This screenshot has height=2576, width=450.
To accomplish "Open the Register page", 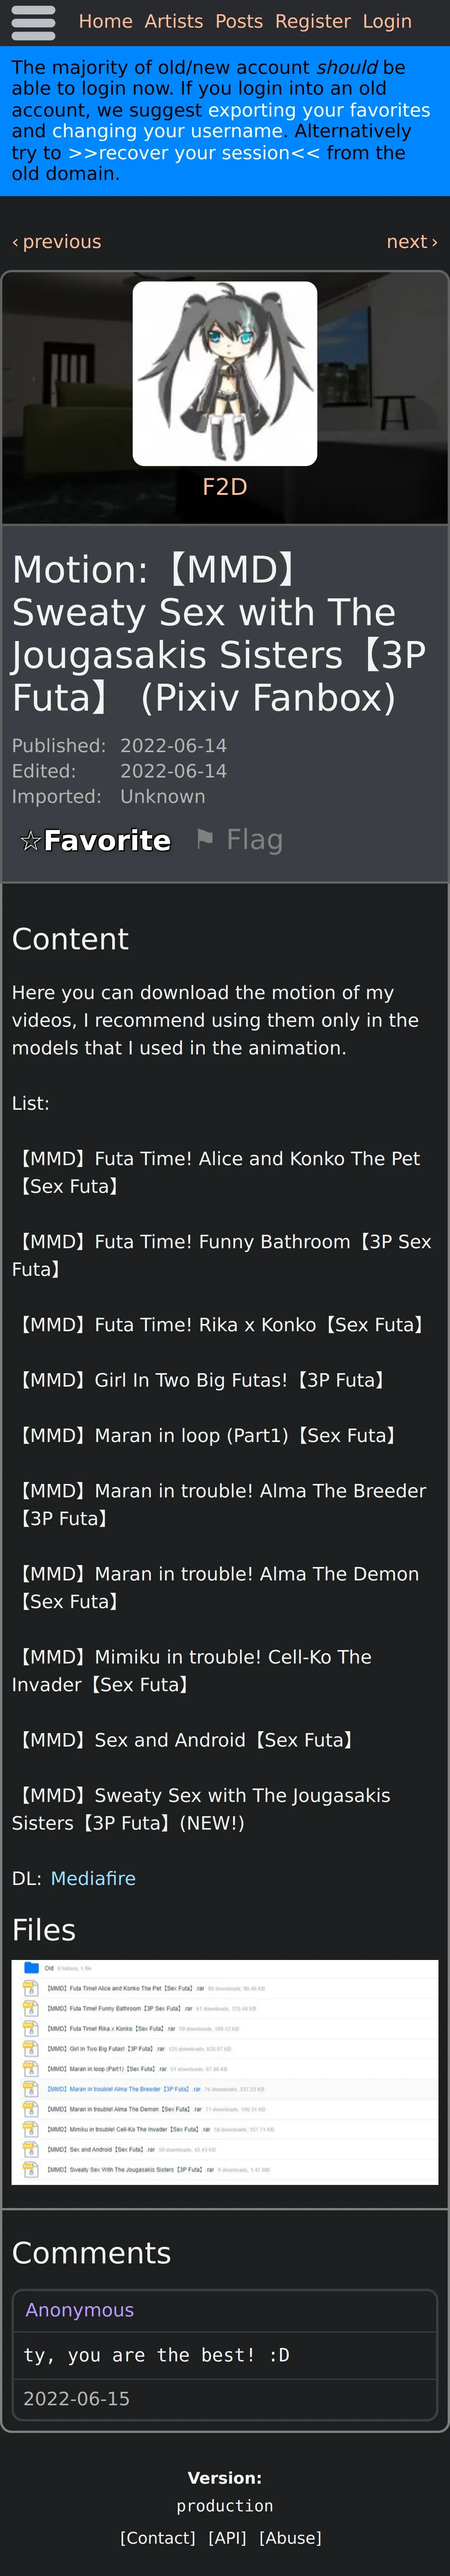I will coord(313,21).
